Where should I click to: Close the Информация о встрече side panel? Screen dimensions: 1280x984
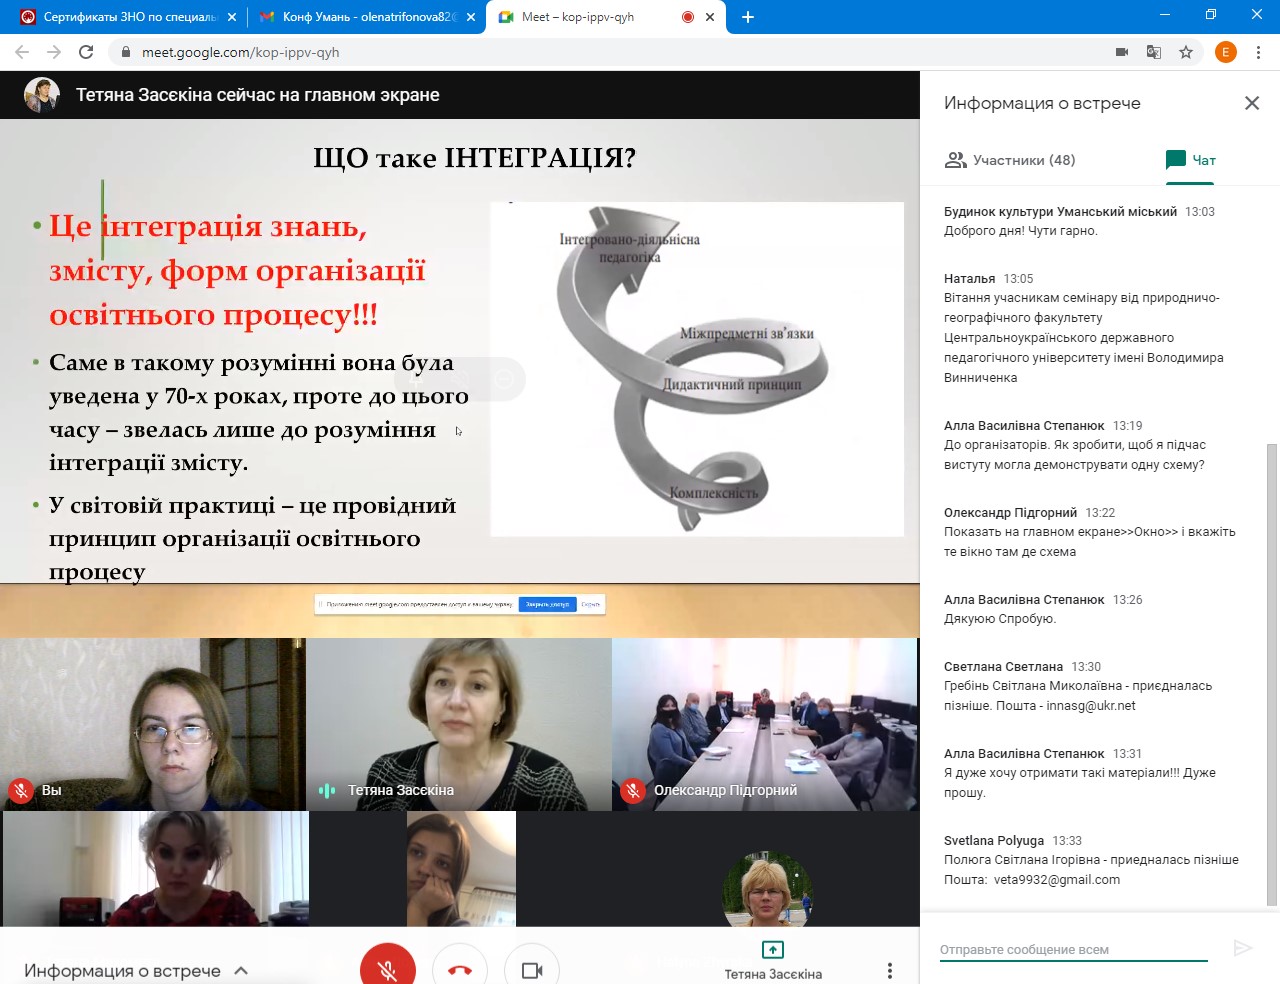tap(1251, 103)
